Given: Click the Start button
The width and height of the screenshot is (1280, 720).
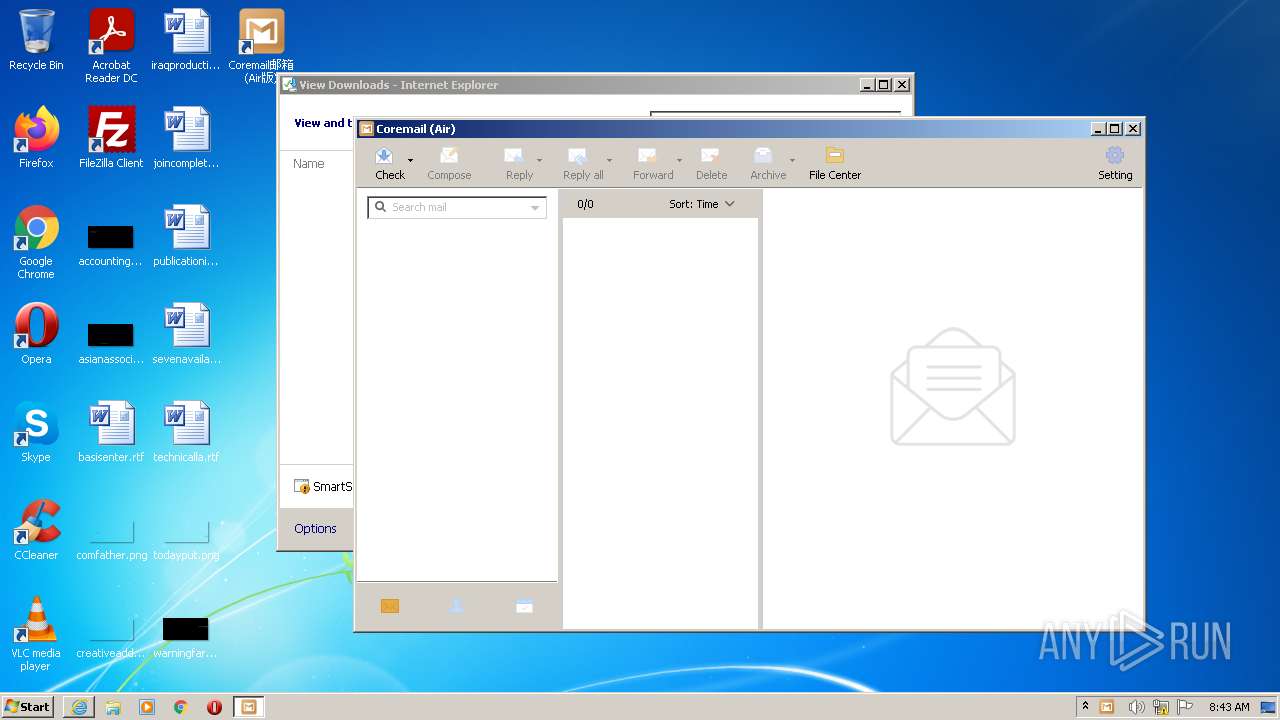Looking at the screenshot, I should coord(28,706).
